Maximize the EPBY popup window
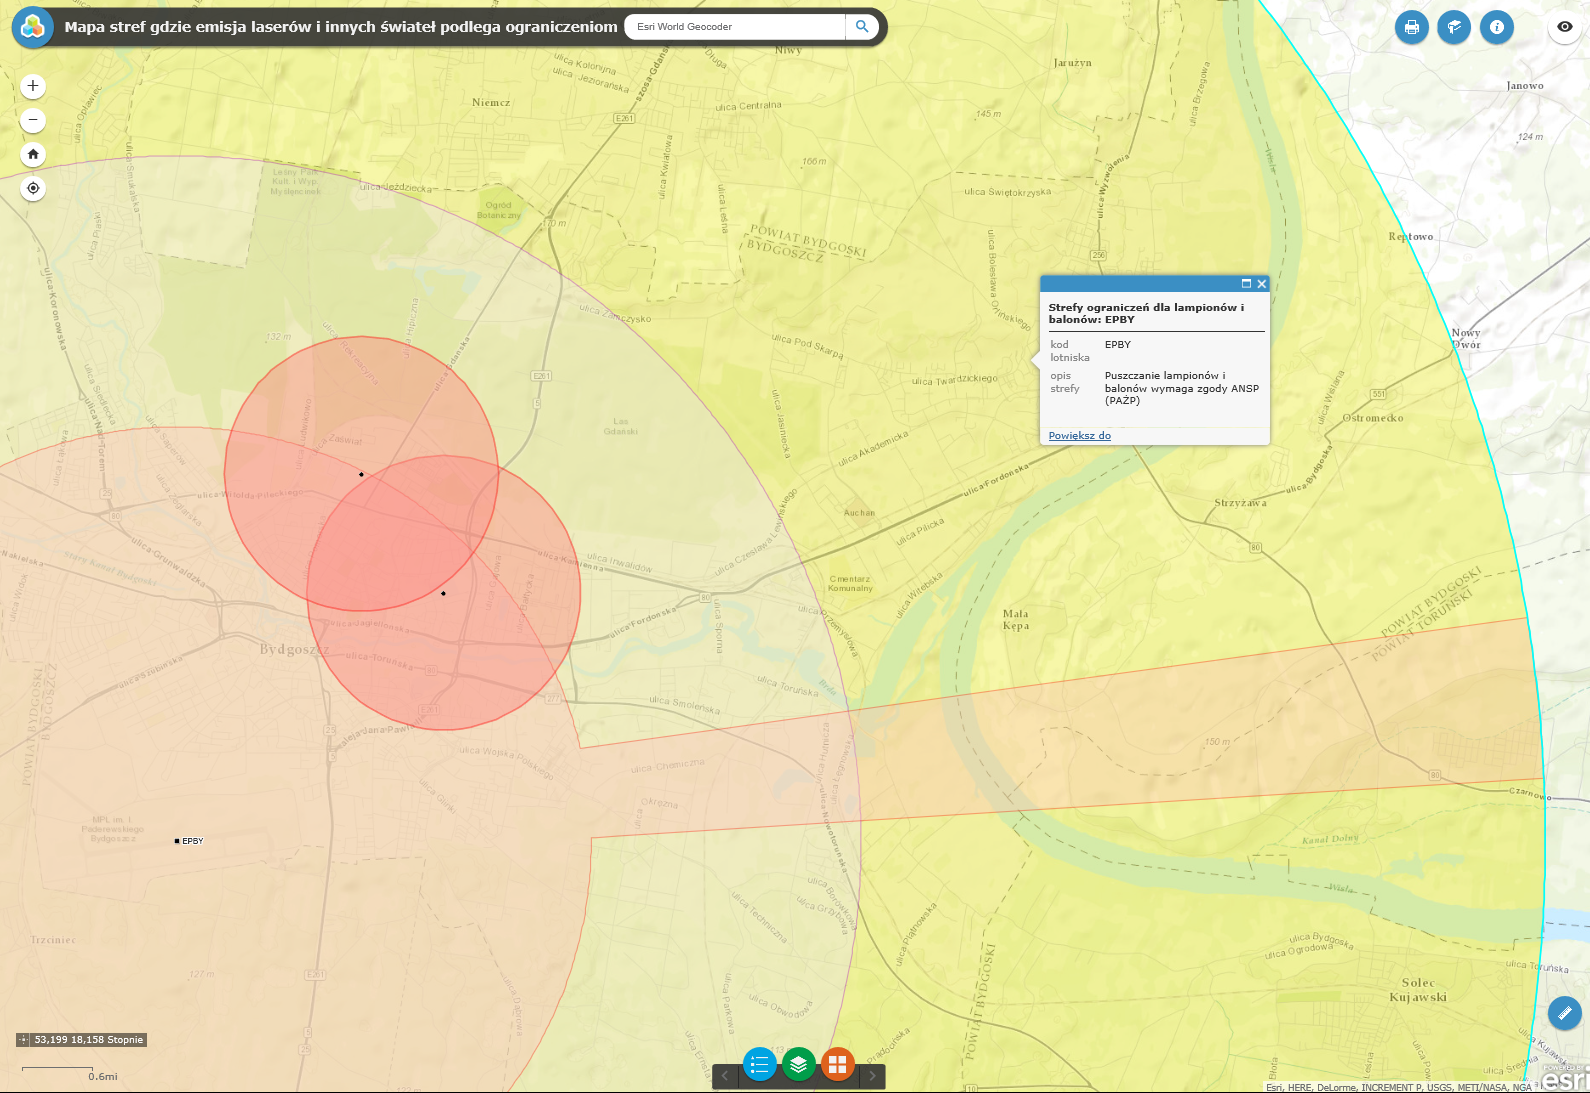Image resolution: width=1590 pixels, height=1093 pixels. [1246, 284]
